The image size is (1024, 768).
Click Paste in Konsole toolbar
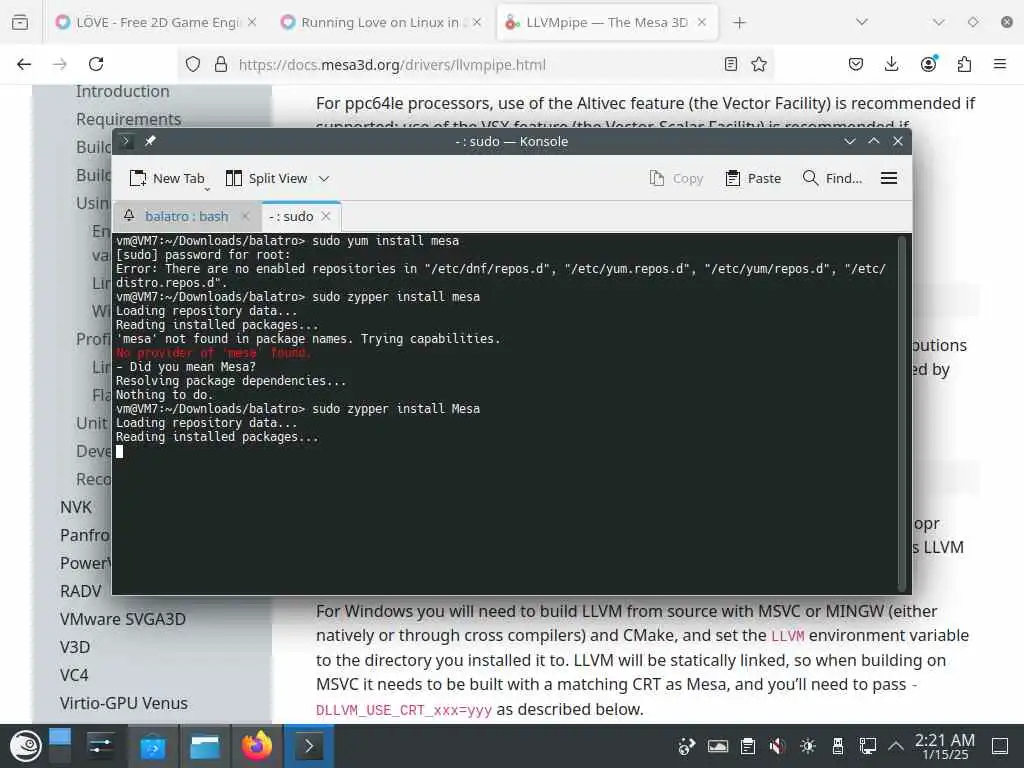(x=753, y=178)
